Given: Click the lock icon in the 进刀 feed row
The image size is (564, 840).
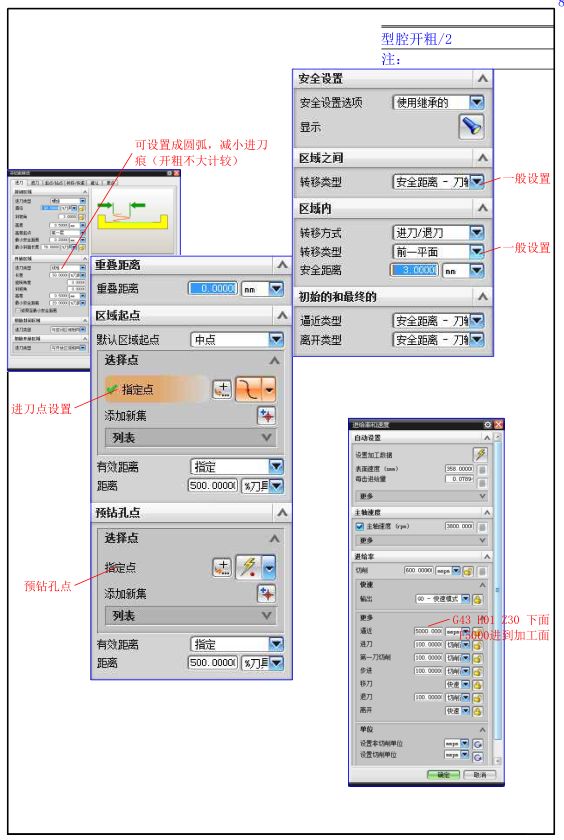Looking at the screenshot, I should pyautogui.click(x=477, y=644).
